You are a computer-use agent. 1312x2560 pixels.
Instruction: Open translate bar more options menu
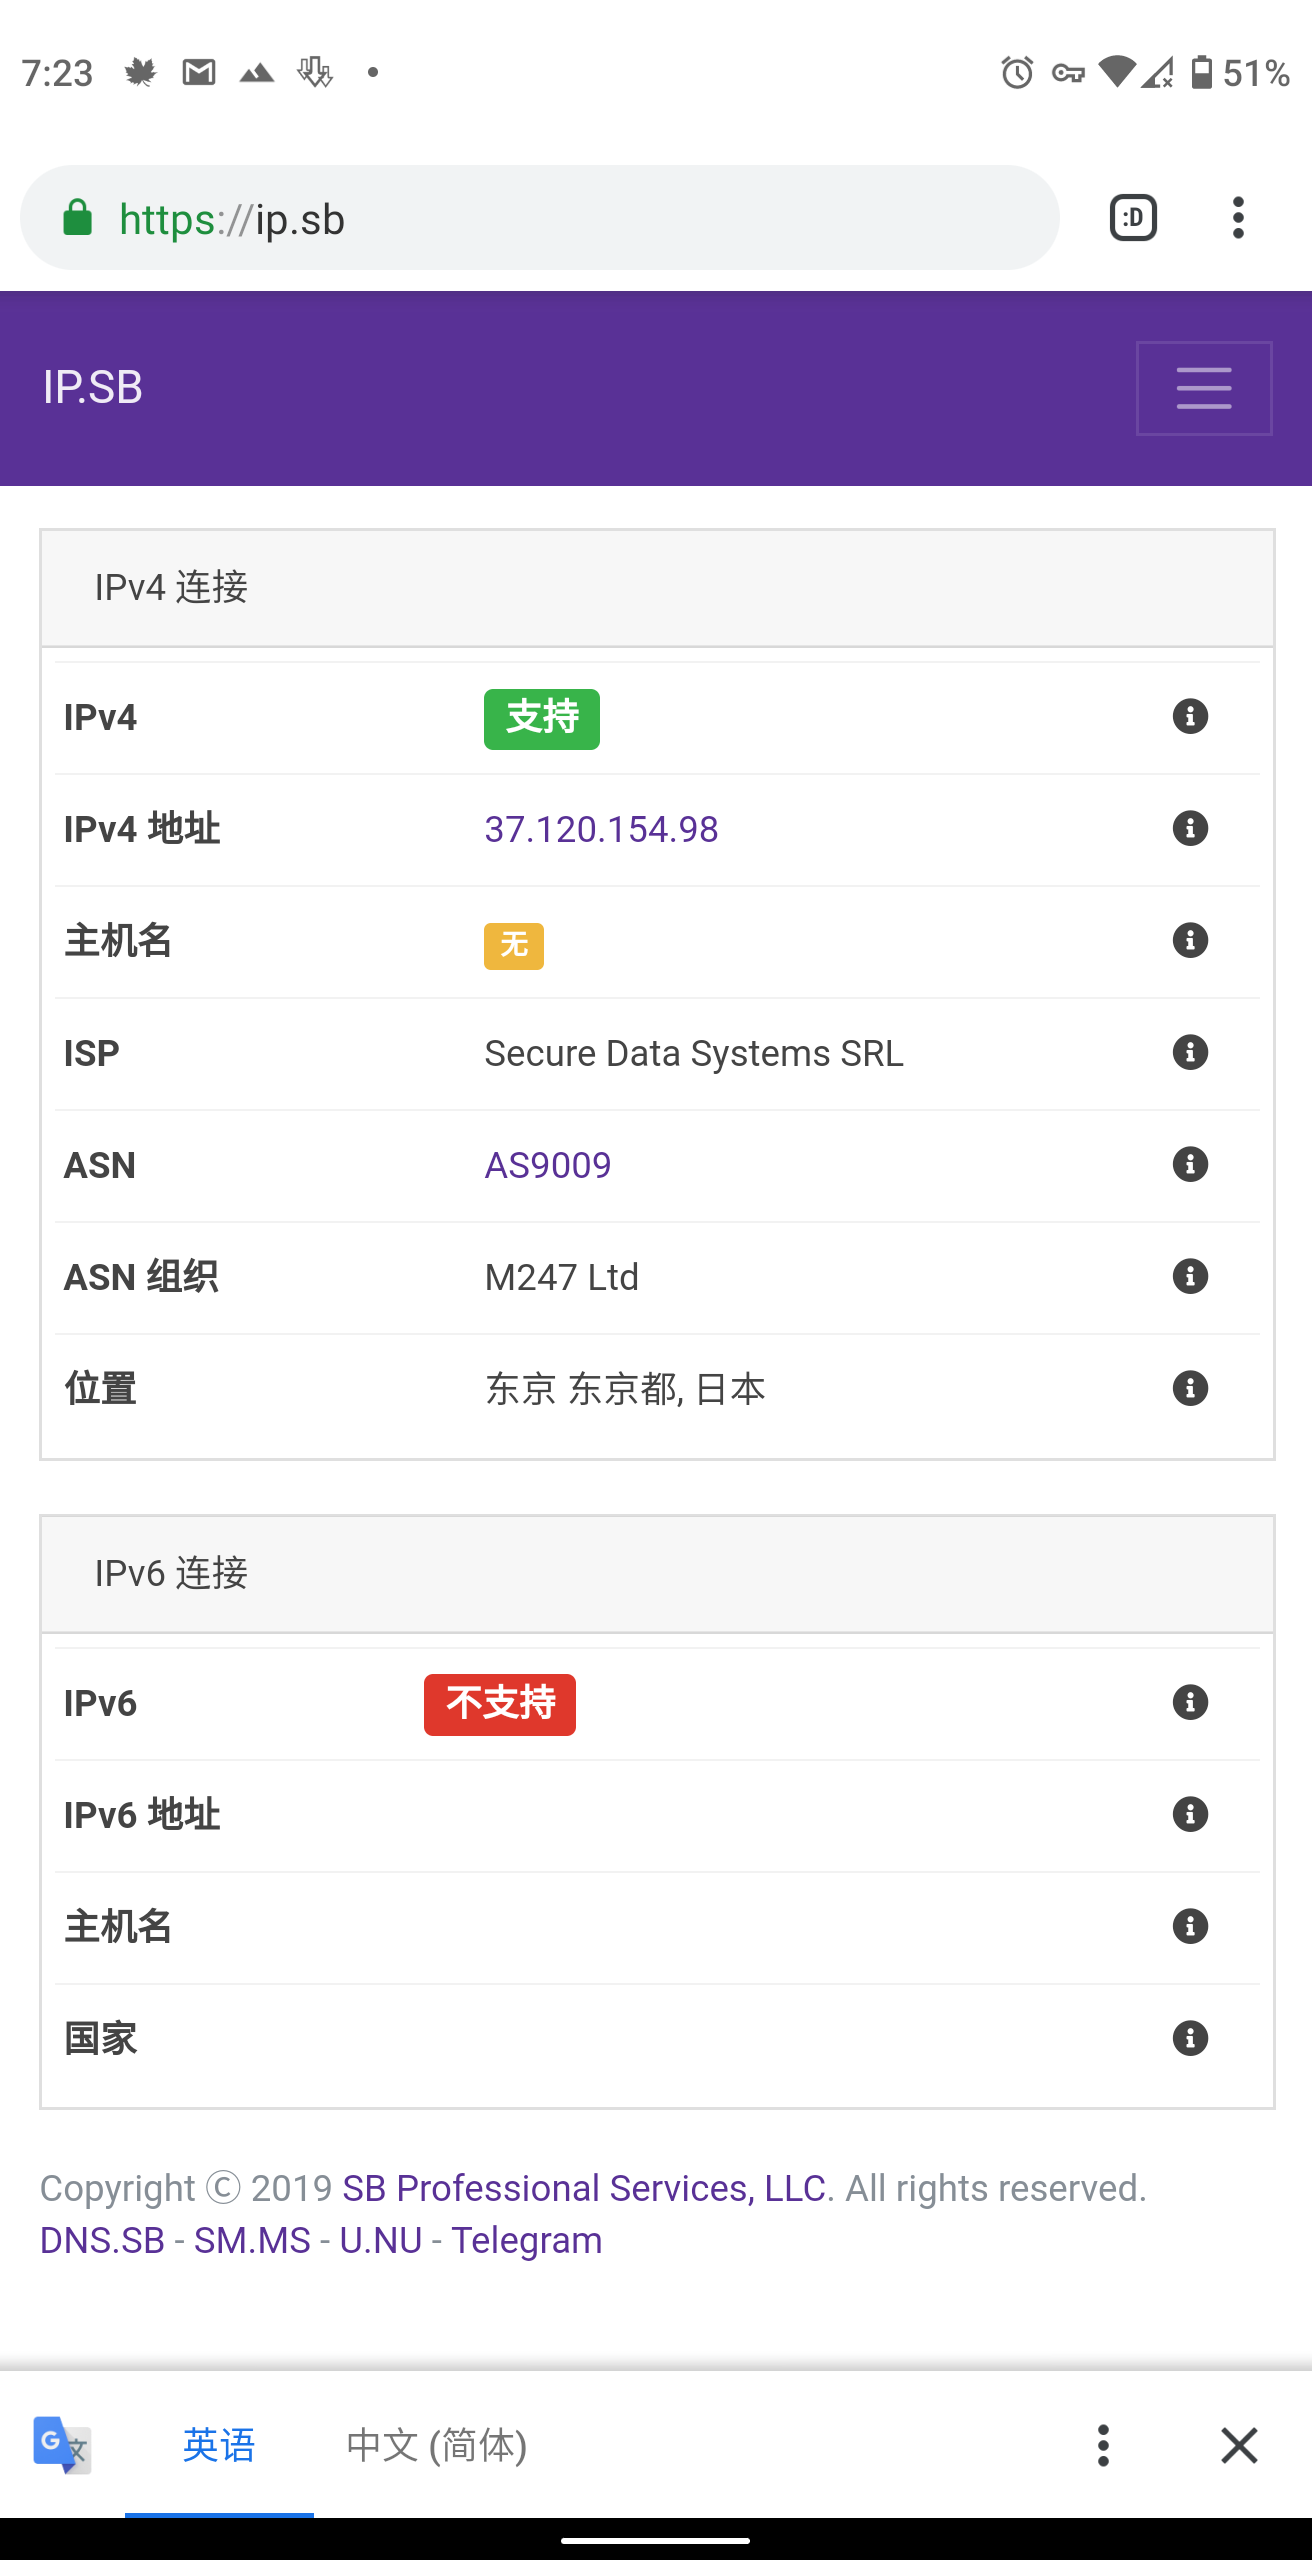click(x=1103, y=2446)
